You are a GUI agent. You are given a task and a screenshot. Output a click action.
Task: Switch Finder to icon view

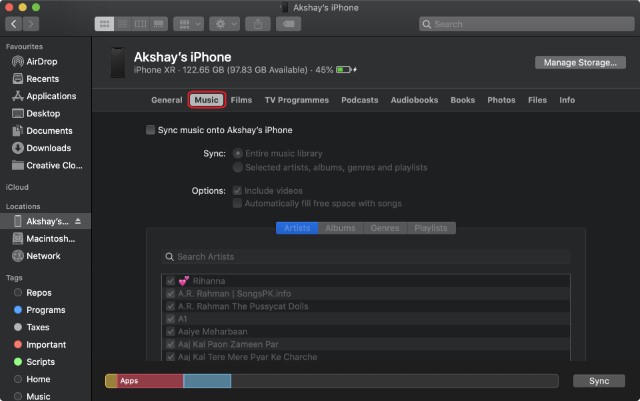pyautogui.click(x=104, y=24)
